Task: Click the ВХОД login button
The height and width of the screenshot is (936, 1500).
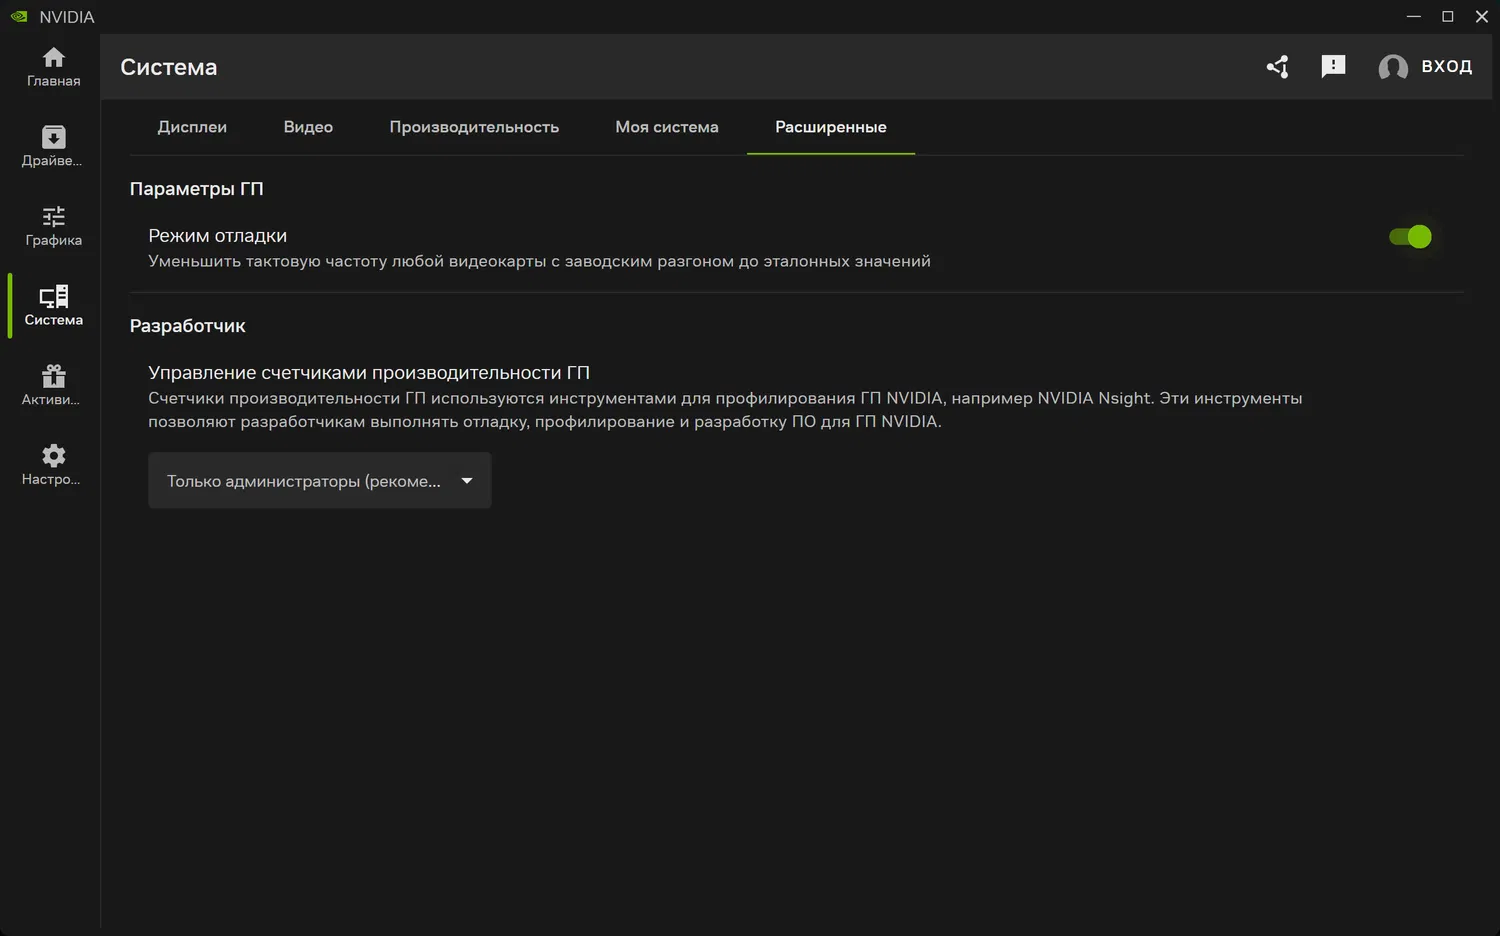Action: pyautogui.click(x=1447, y=67)
